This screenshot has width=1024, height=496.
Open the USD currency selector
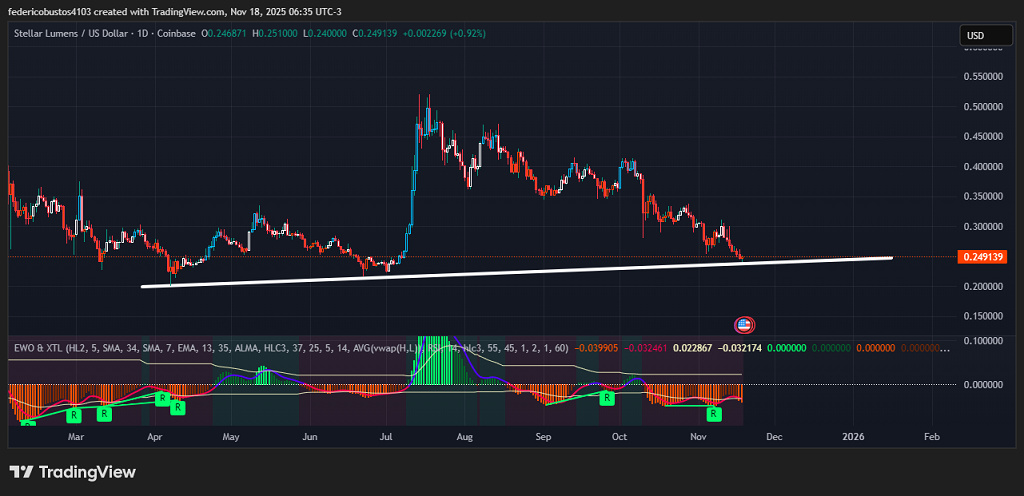985,36
